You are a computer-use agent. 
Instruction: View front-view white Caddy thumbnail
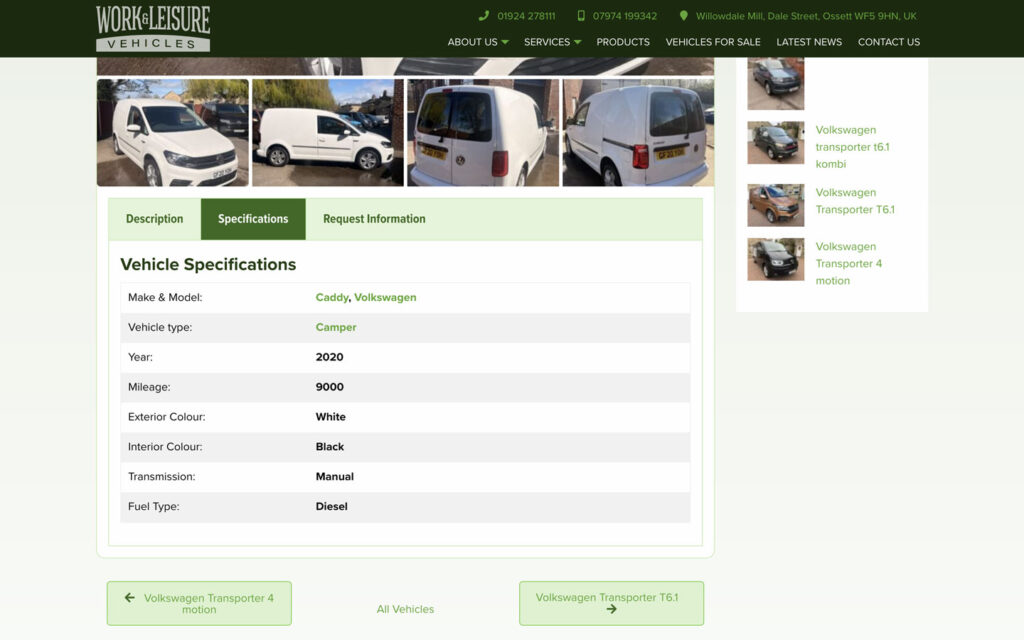(172, 133)
